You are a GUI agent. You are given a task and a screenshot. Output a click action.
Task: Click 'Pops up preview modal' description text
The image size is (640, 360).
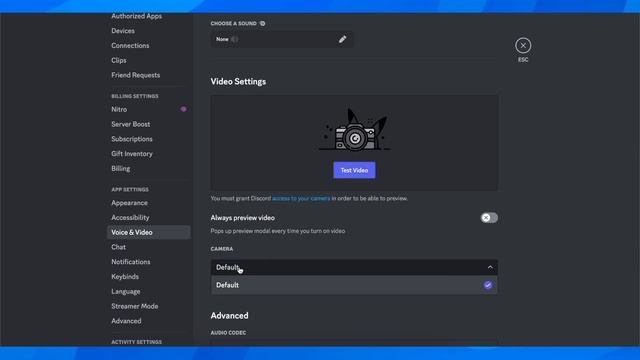(278, 231)
